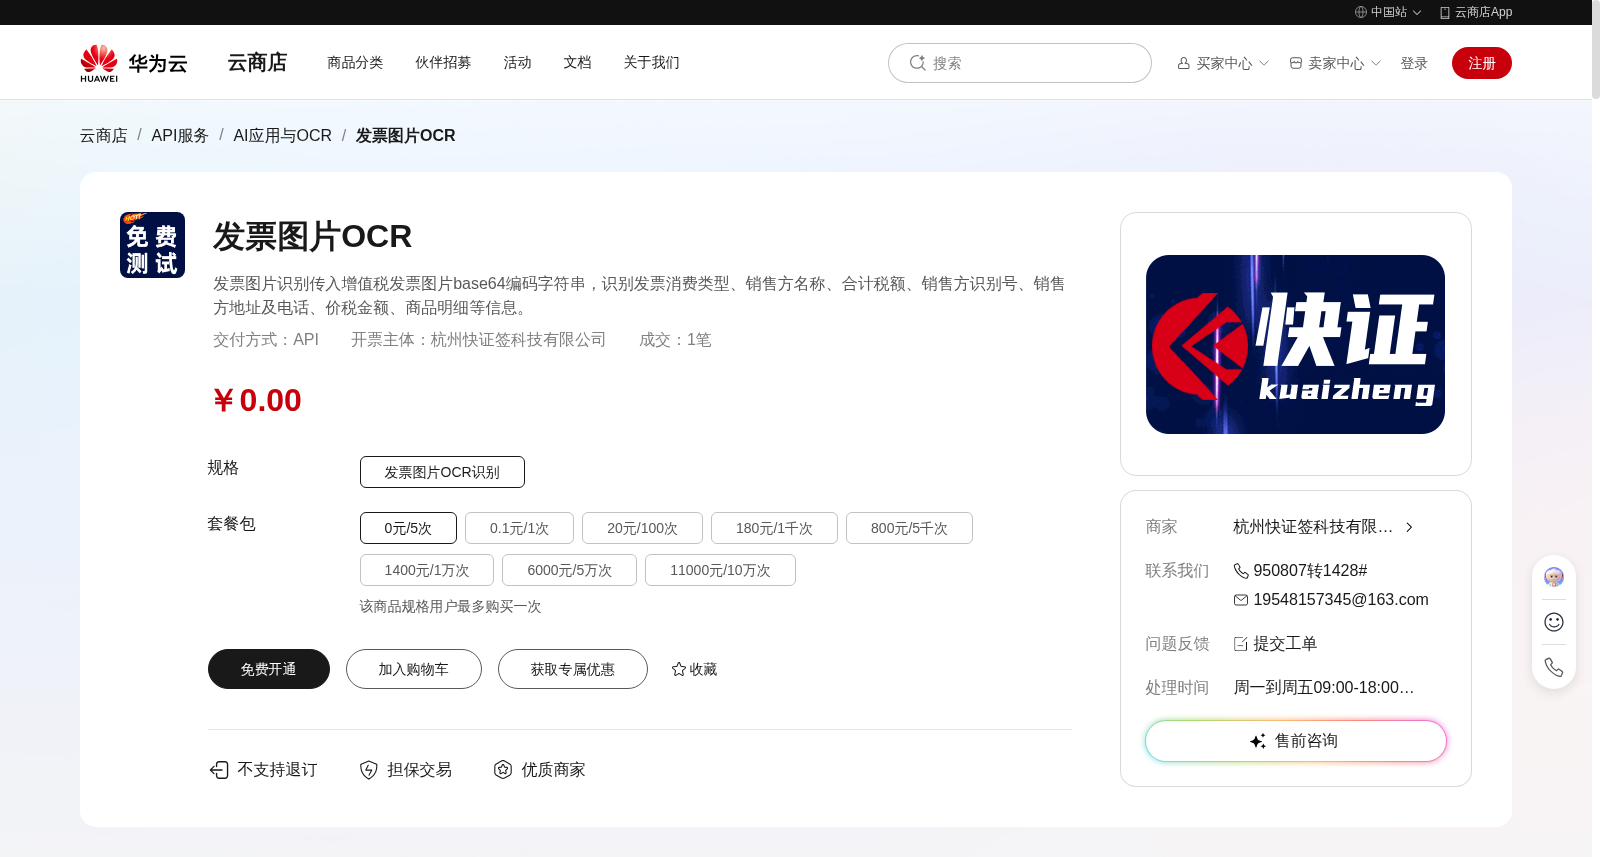This screenshot has width=1600, height=857.
Task: Click the API服务 breadcrumb link
Action: (180, 135)
